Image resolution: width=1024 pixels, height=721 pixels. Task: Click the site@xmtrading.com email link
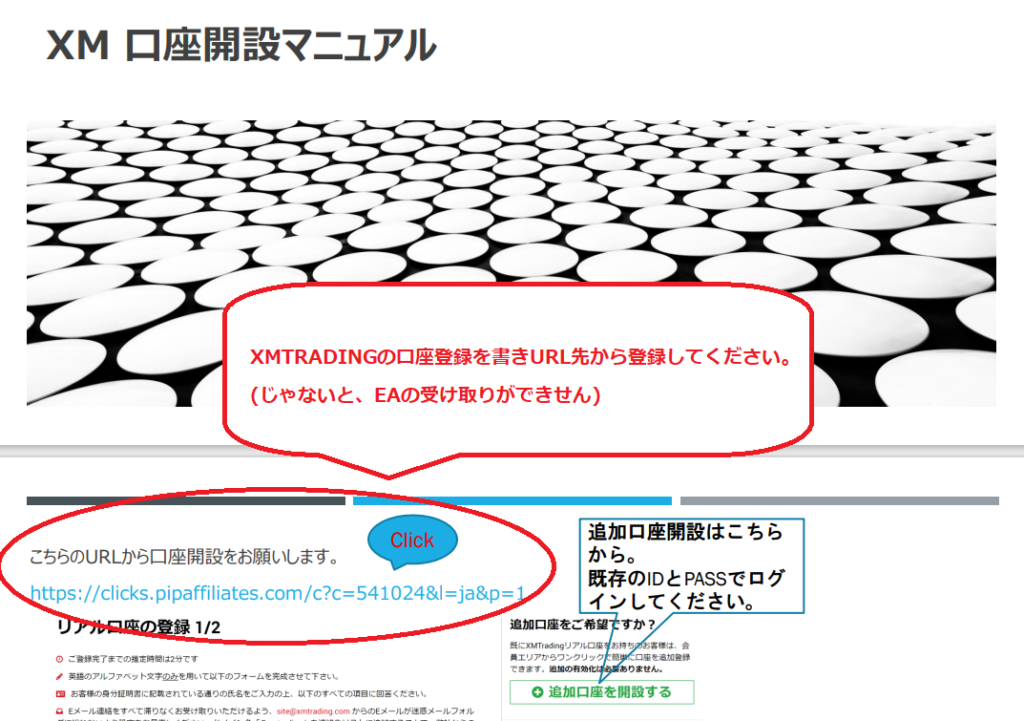click(313, 711)
